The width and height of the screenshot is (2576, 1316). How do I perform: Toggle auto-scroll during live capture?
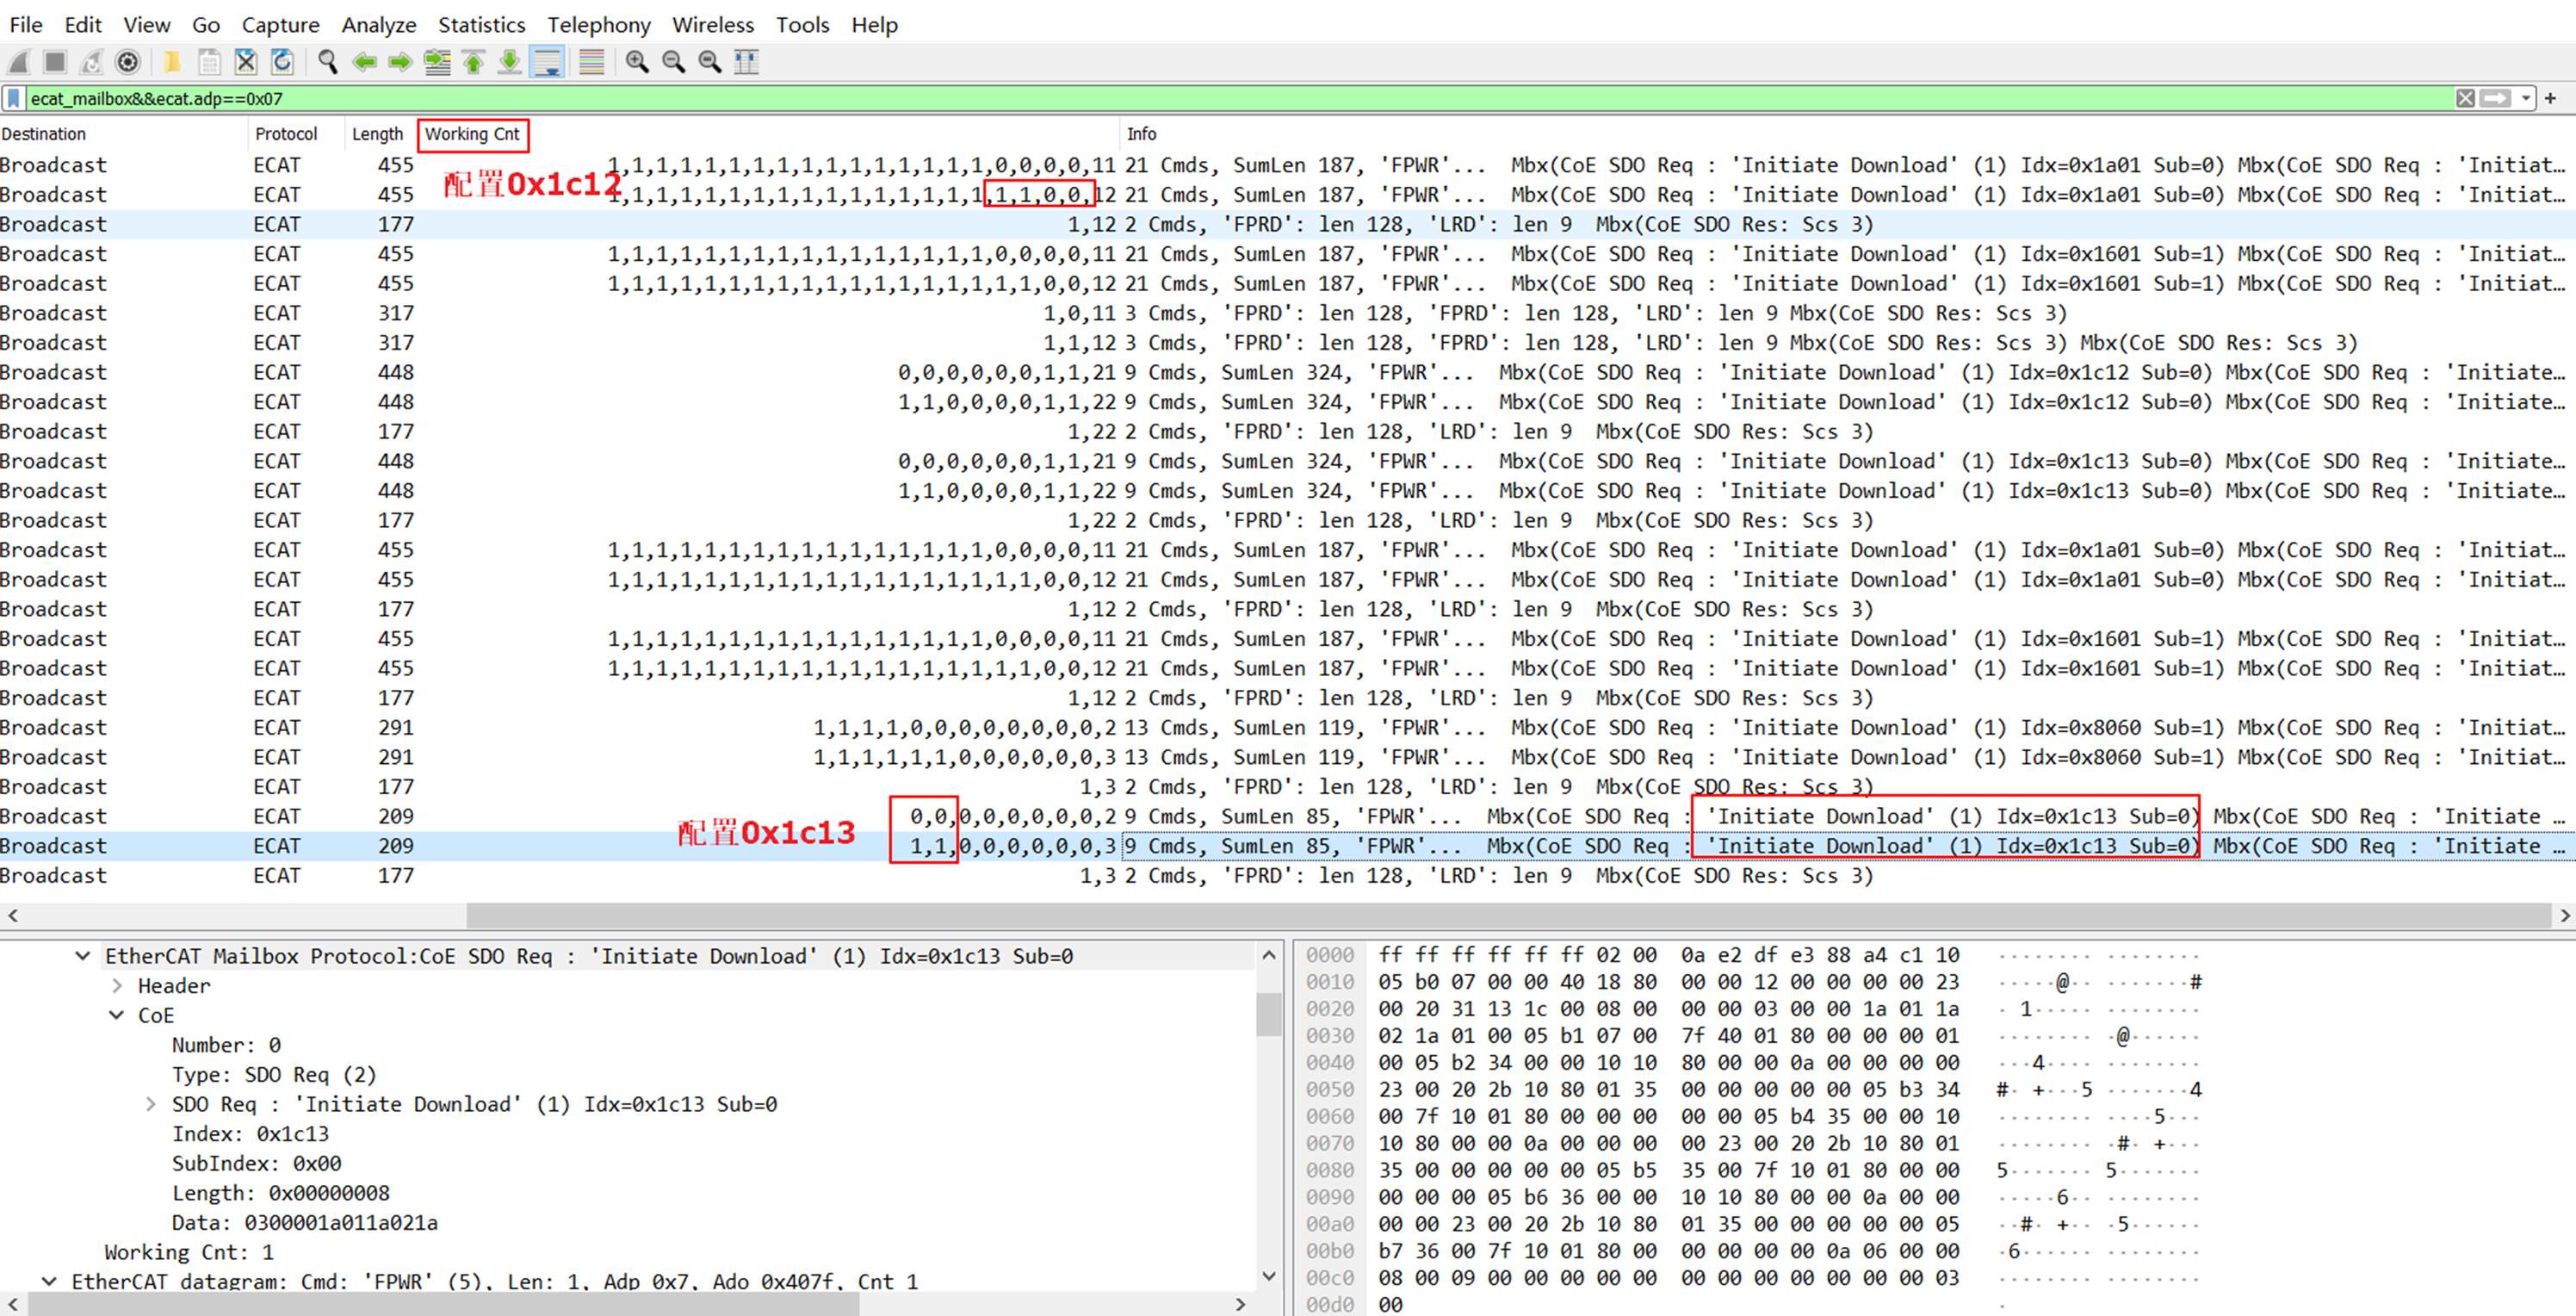click(x=548, y=62)
